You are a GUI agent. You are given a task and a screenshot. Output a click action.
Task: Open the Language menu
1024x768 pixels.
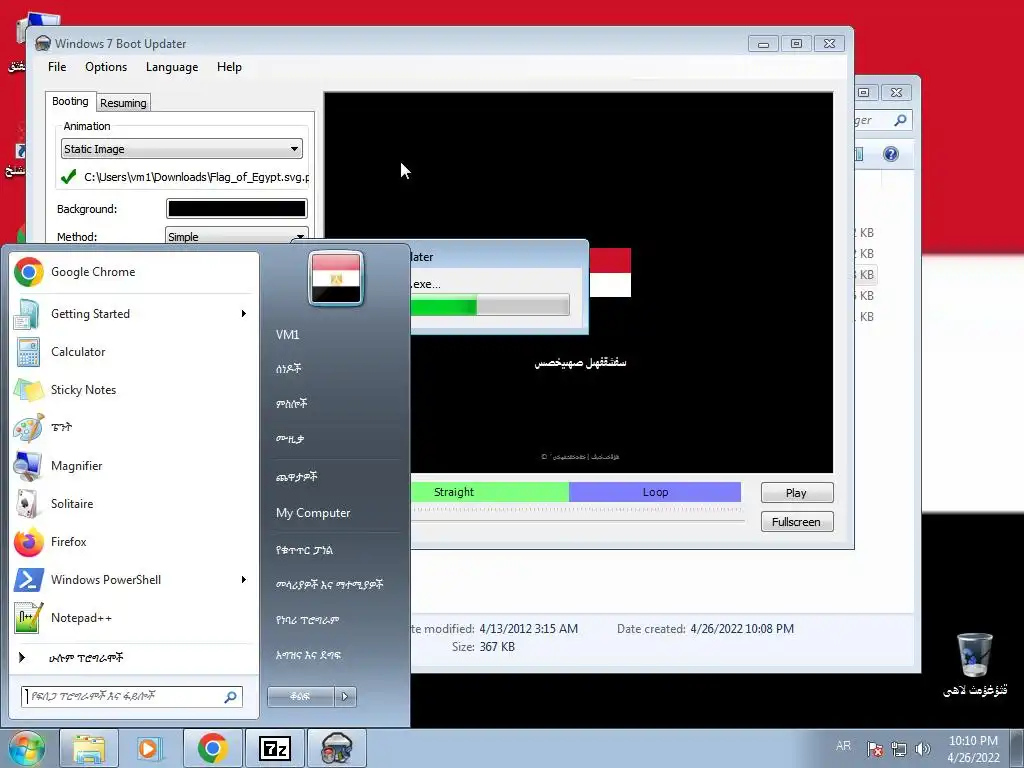pyautogui.click(x=172, y=67)
